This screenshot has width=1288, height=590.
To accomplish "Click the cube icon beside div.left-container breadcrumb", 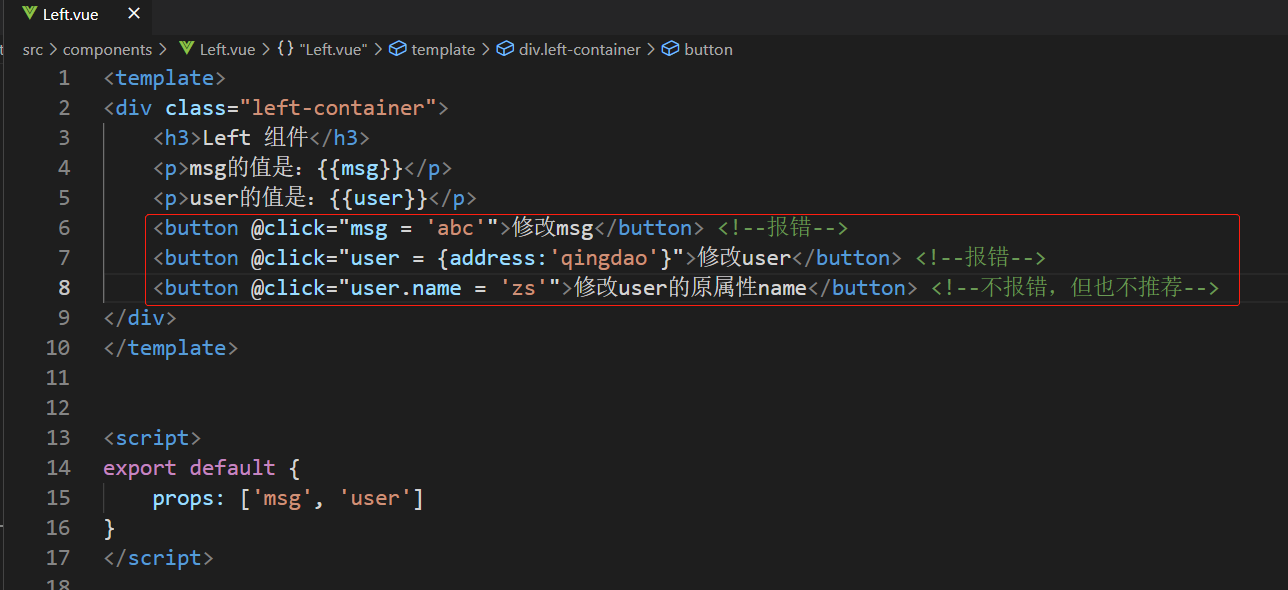I will (505, 49).
